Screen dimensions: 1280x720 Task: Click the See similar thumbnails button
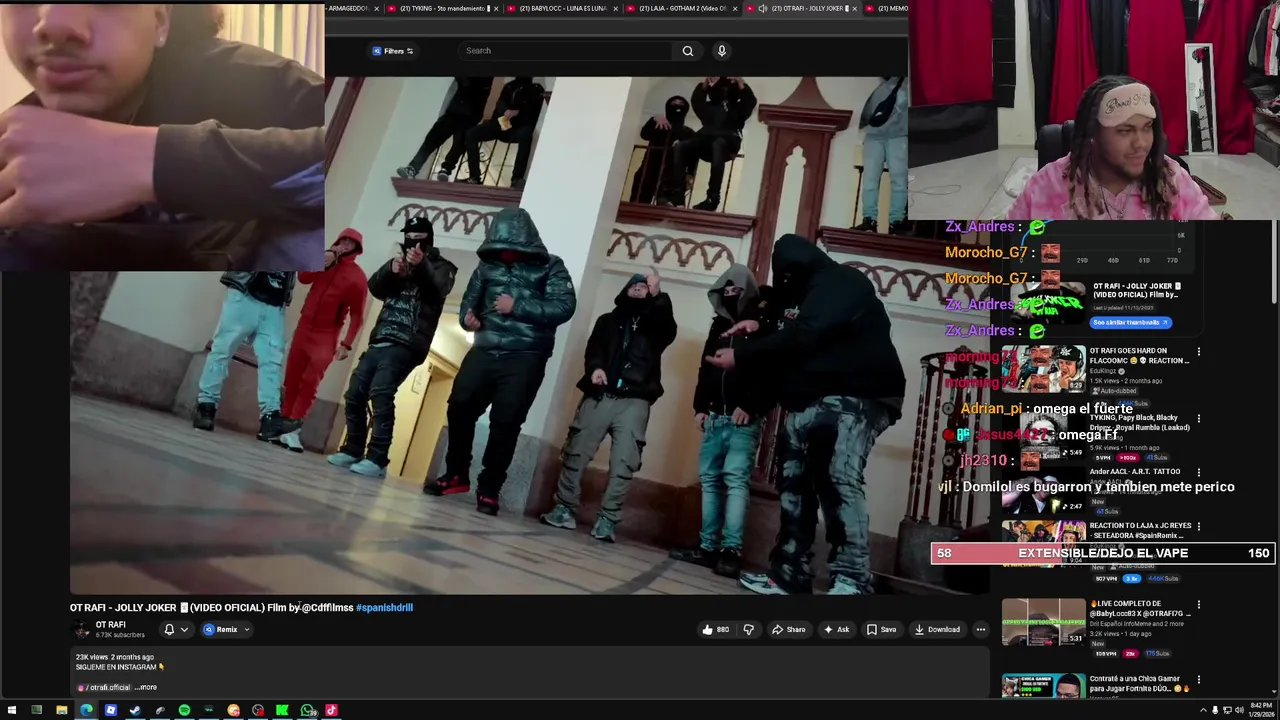[x=1130, y=322]
